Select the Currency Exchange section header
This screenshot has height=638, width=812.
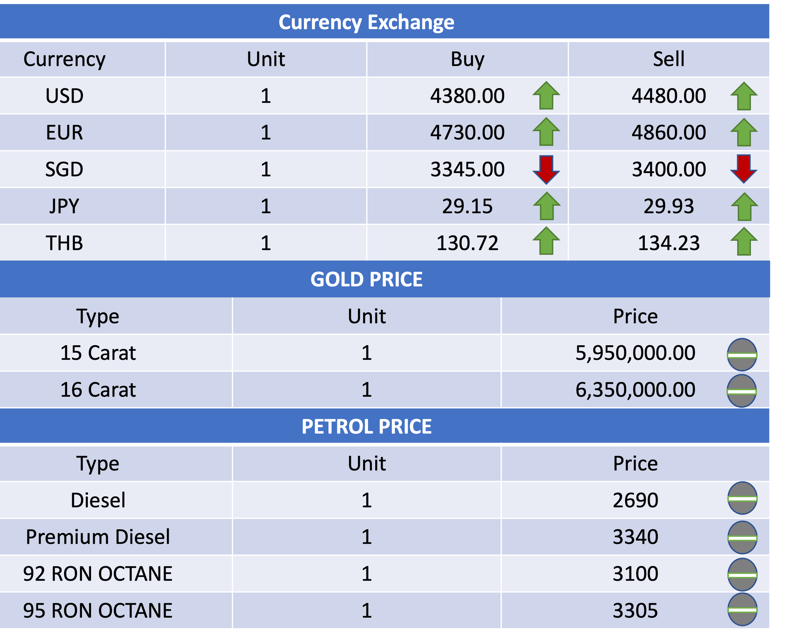click(x=366, y=22)
